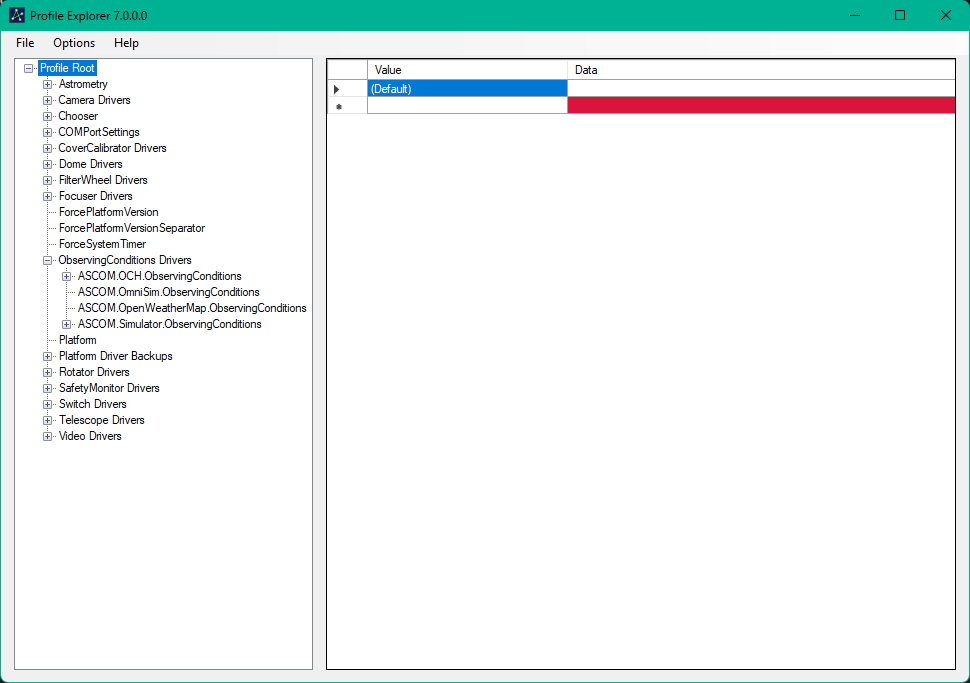The width and height of the screenshot is (970, 683).
Task: Expand ASCOM.Simulator.ObservingConditions entry
Action: [x=67, y=325]
